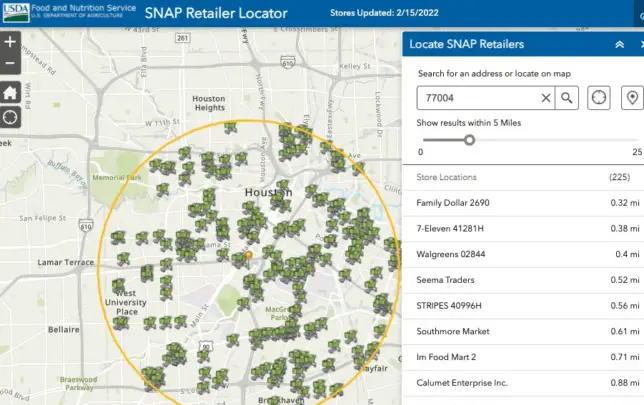Select Im Food Mart 2 store
Screen dimensions: 644x405
[523, 357]
